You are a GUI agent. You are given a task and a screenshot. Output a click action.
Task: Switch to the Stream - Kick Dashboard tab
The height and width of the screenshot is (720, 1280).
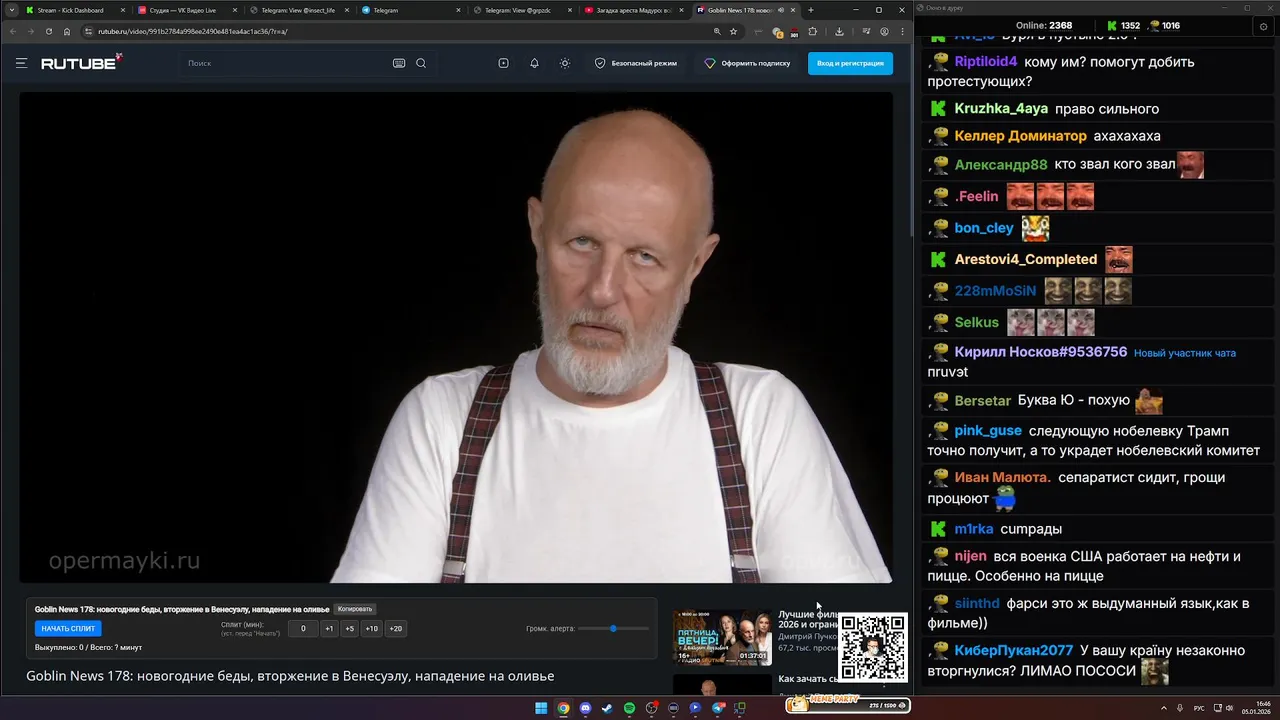pos(75,10)
